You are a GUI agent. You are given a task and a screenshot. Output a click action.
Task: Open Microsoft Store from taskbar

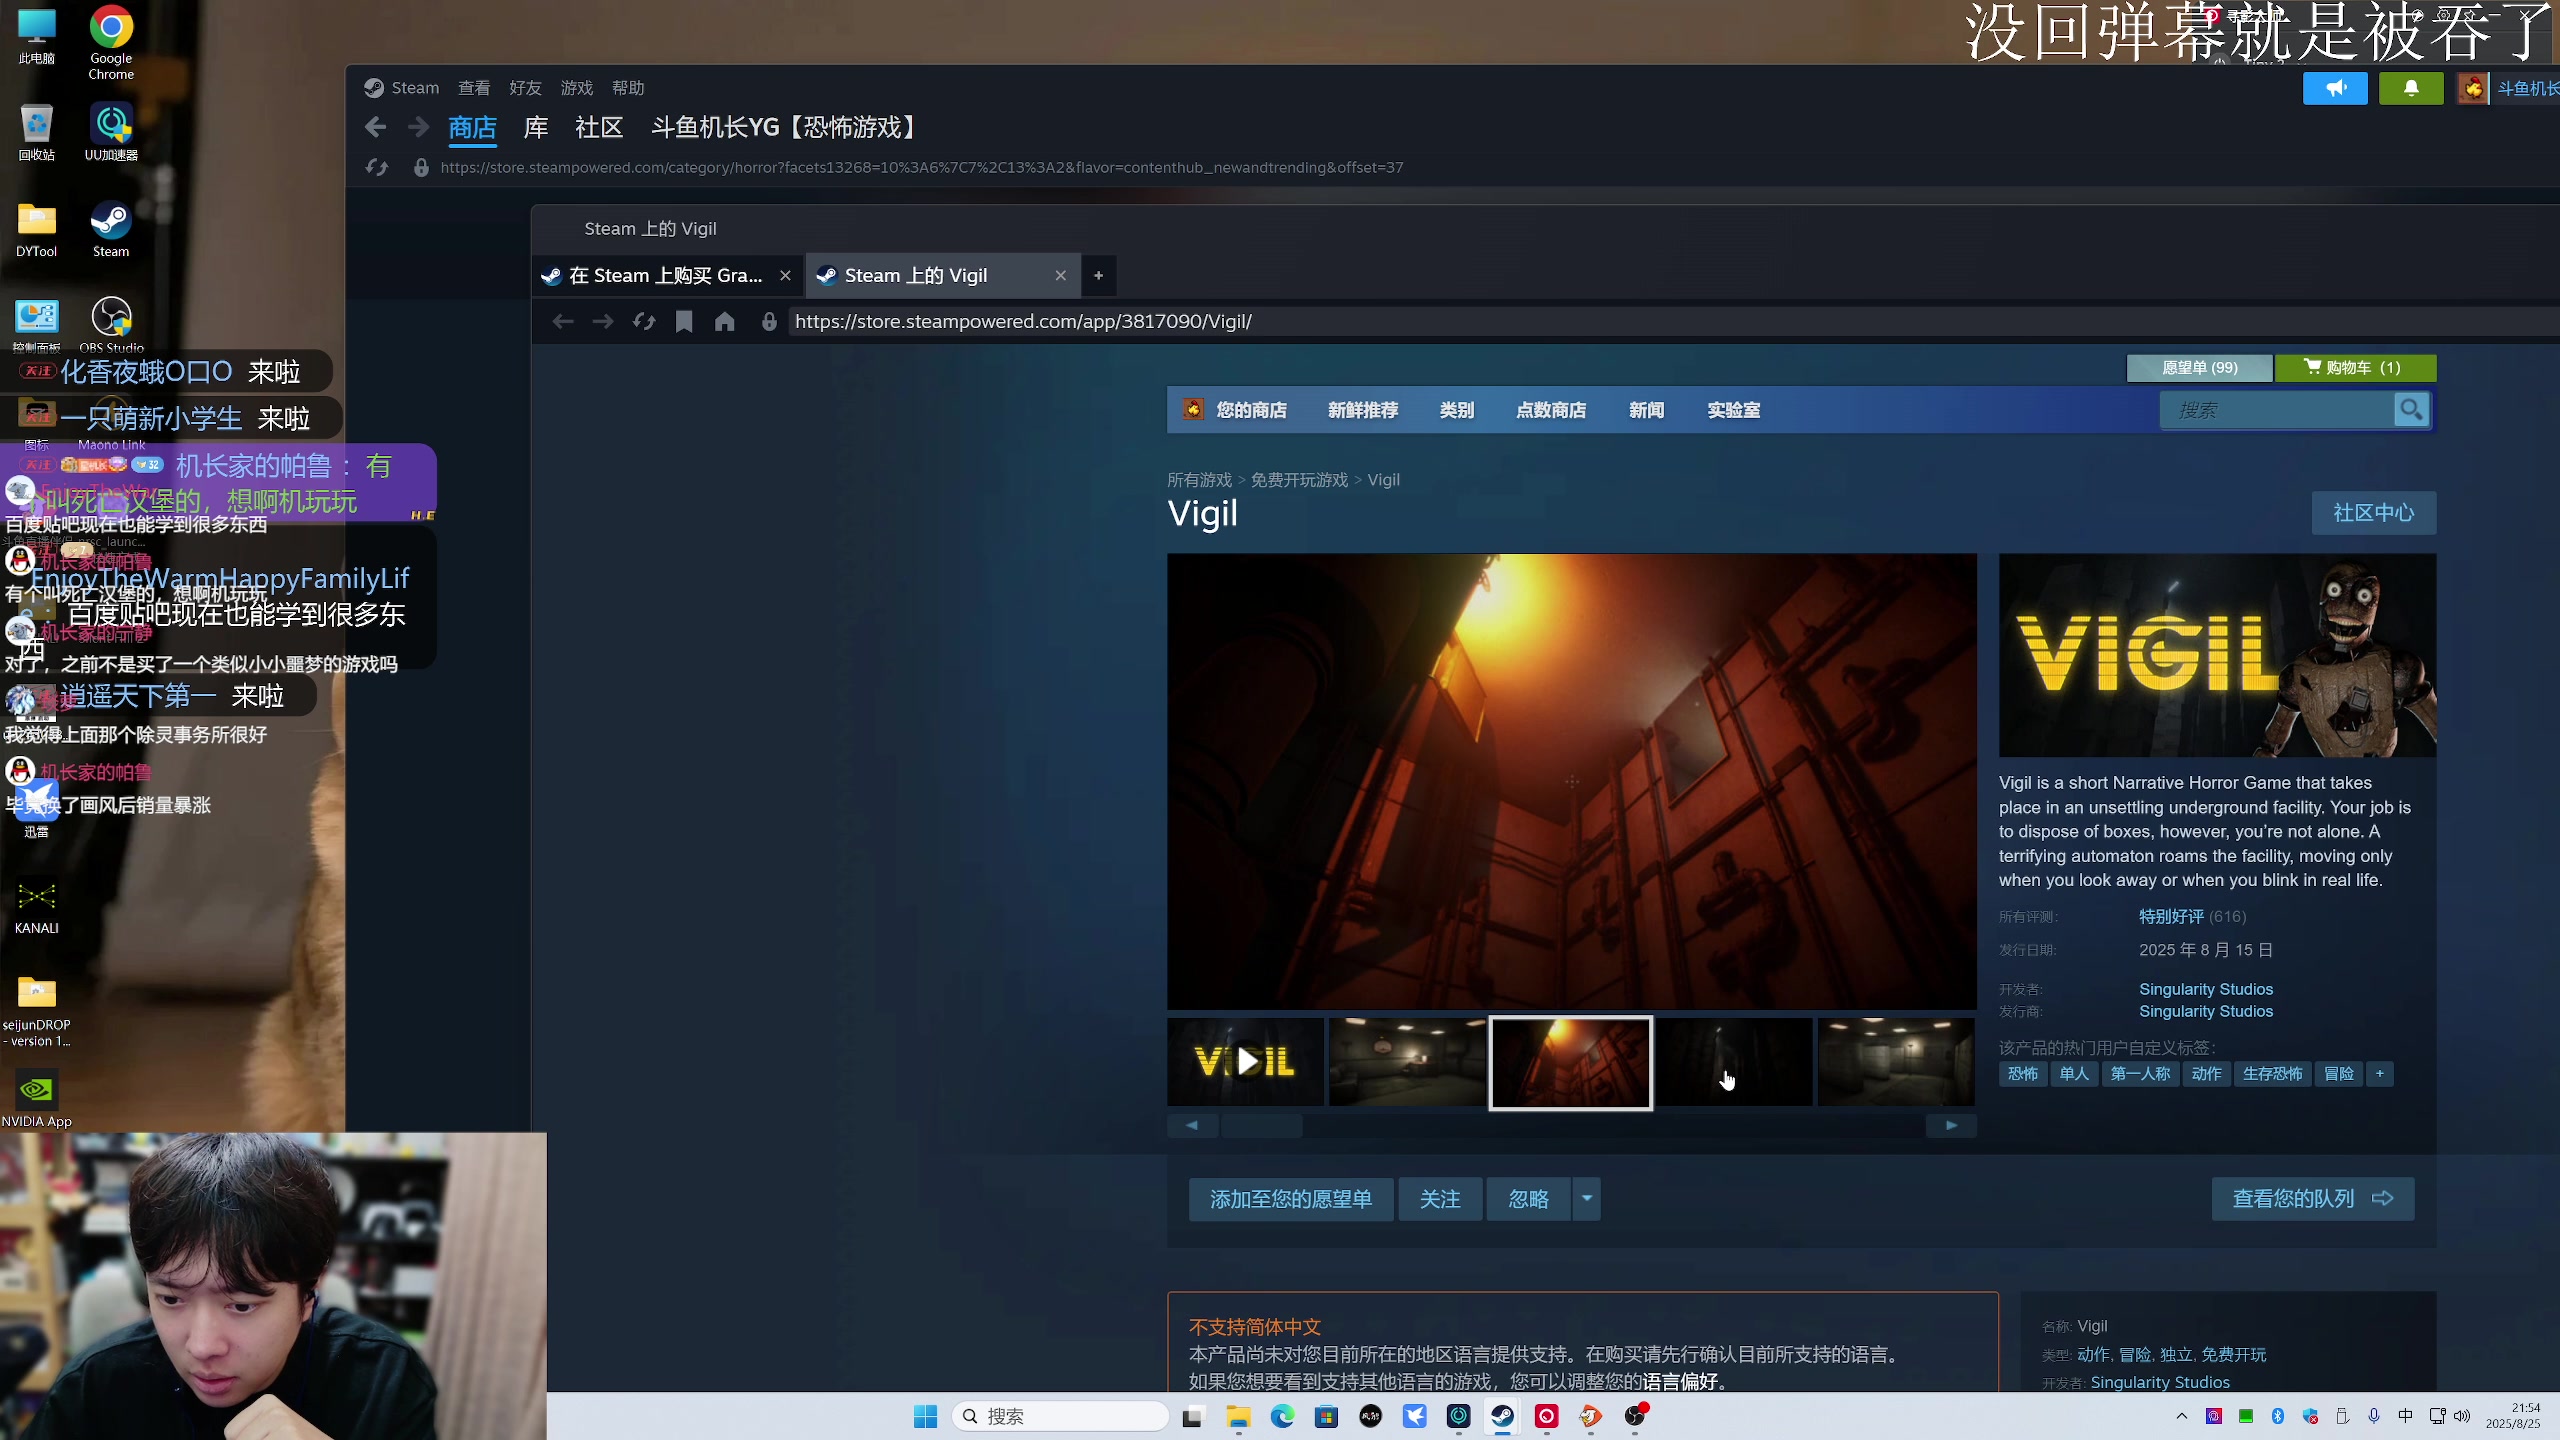pos(1326,1416)
